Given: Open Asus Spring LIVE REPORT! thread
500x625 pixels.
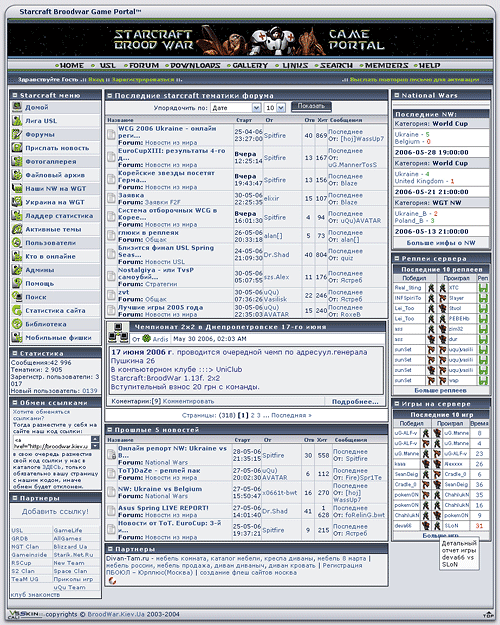Looking at the screenshot, I should tap(163, 508).
